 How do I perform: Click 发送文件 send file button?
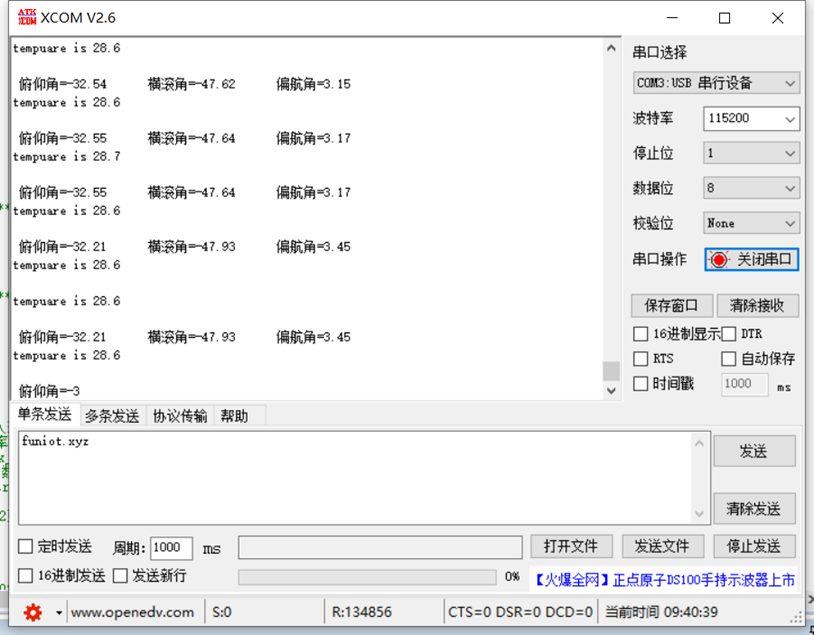(662, 546)
